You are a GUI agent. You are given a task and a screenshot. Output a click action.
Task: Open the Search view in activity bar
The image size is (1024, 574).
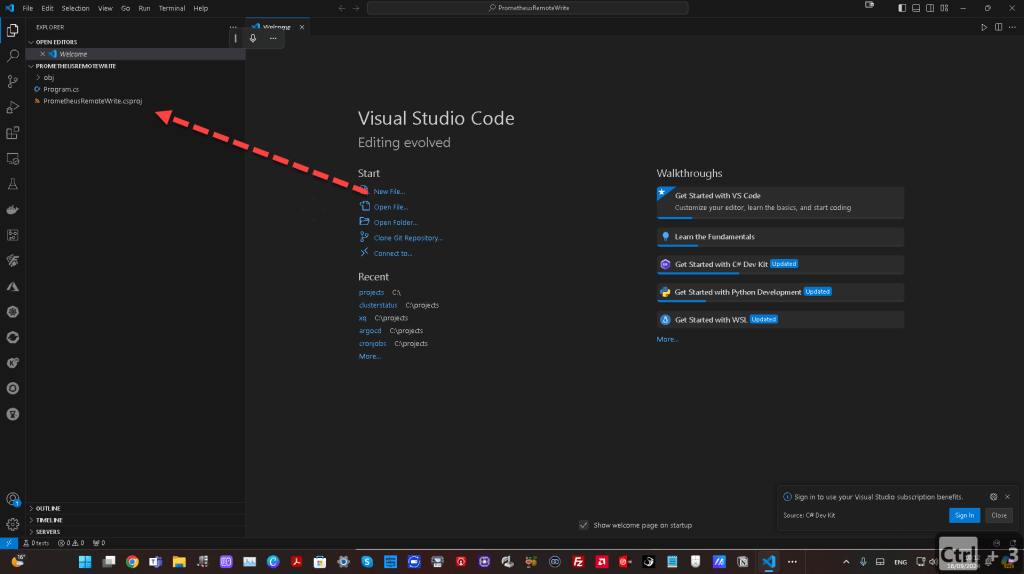coord(12,56)
